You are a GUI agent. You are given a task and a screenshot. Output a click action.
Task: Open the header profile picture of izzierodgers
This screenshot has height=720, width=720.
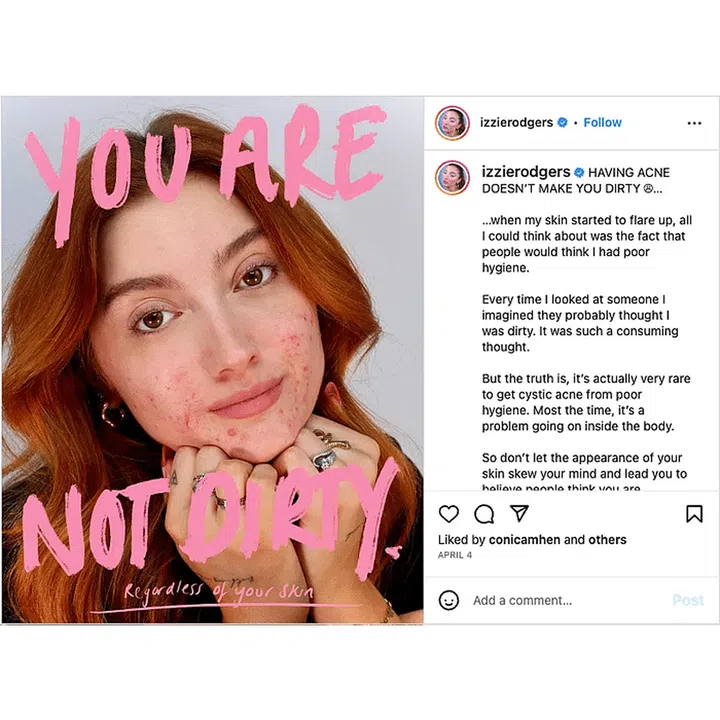[x=452, y=123]
